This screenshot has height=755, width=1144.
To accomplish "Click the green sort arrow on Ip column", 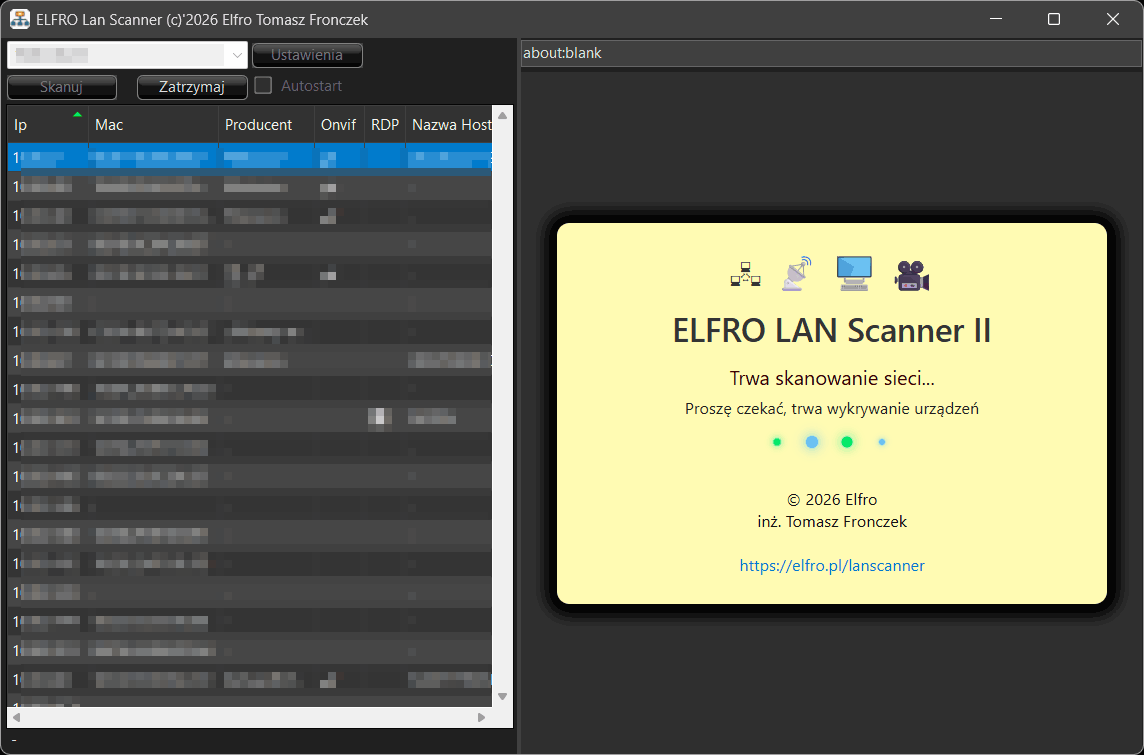I will coord(77,114).
